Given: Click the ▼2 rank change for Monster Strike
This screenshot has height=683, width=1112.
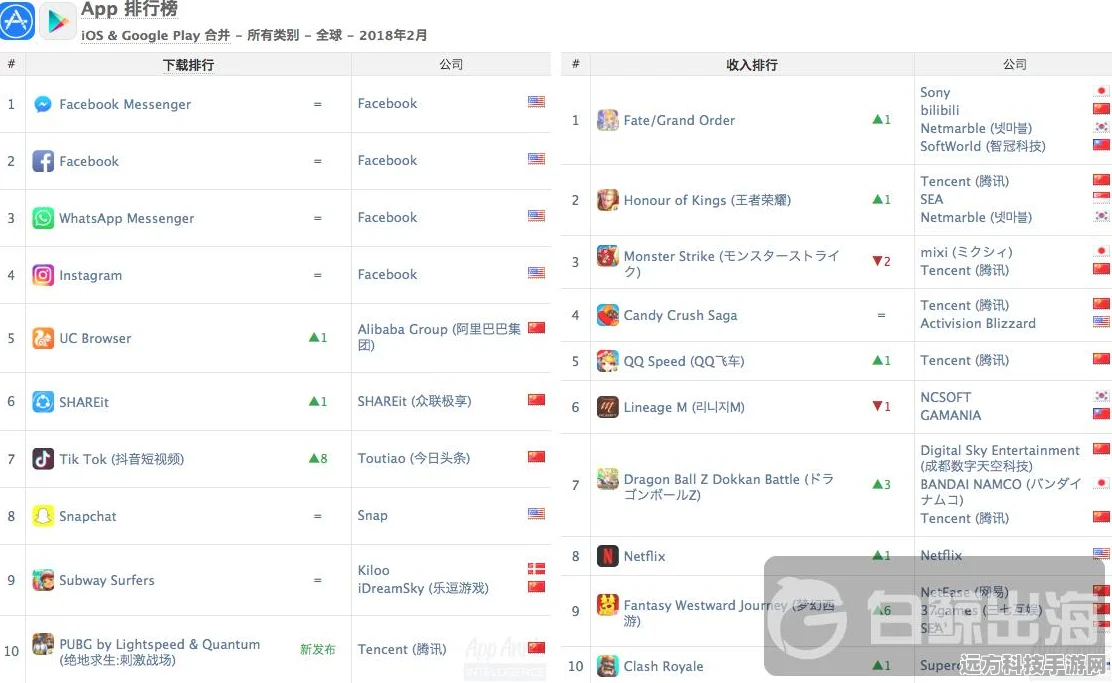Looking at the screenshot, I should pyautogui.click(x=881, y=261).
